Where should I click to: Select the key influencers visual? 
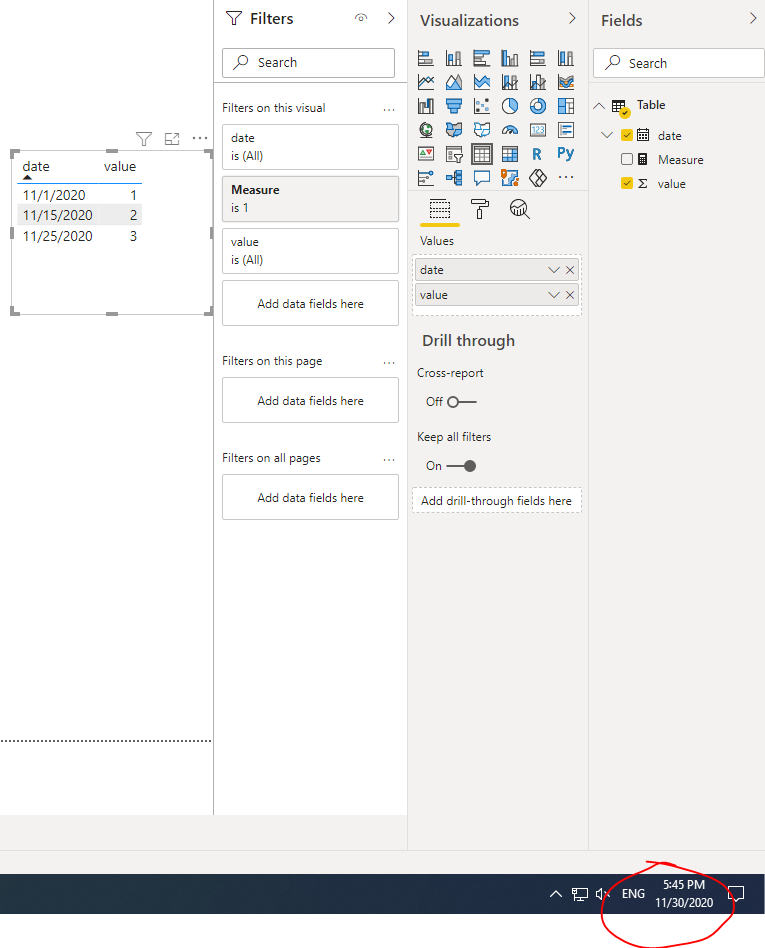[x=426, y=178]
